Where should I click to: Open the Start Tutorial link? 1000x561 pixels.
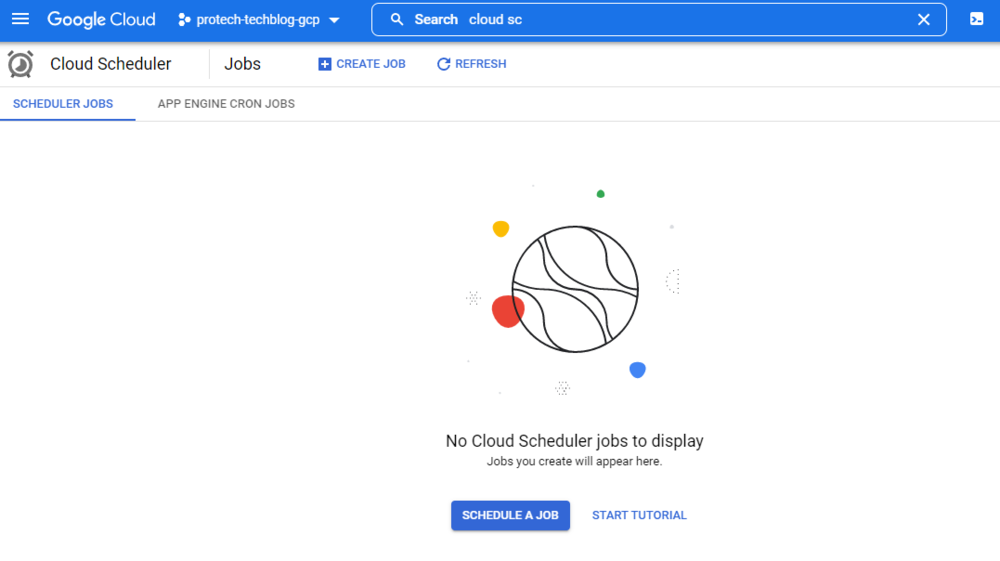pos(639,516)
